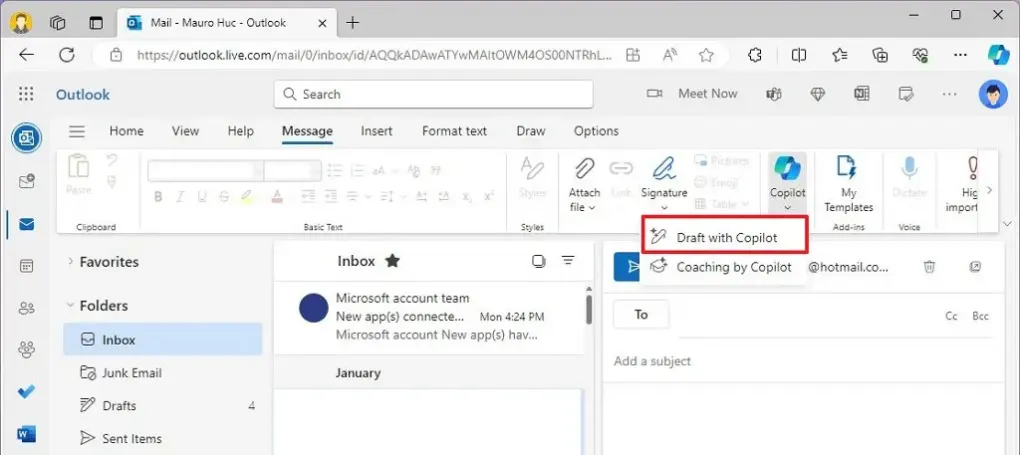This screenshot has height=455, width=1020.
Task: Collapse the Folders group
Action: pyautogui.click(x=70, y=305)
